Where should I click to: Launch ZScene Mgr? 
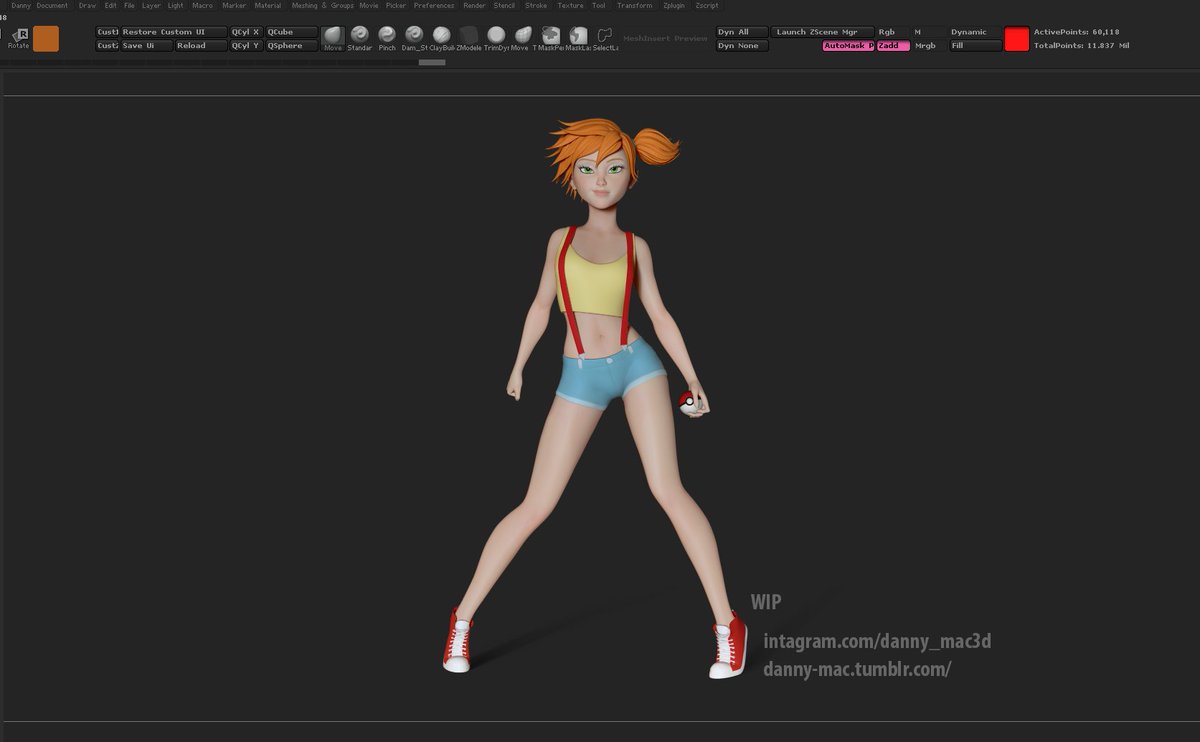tap(822, 32)
